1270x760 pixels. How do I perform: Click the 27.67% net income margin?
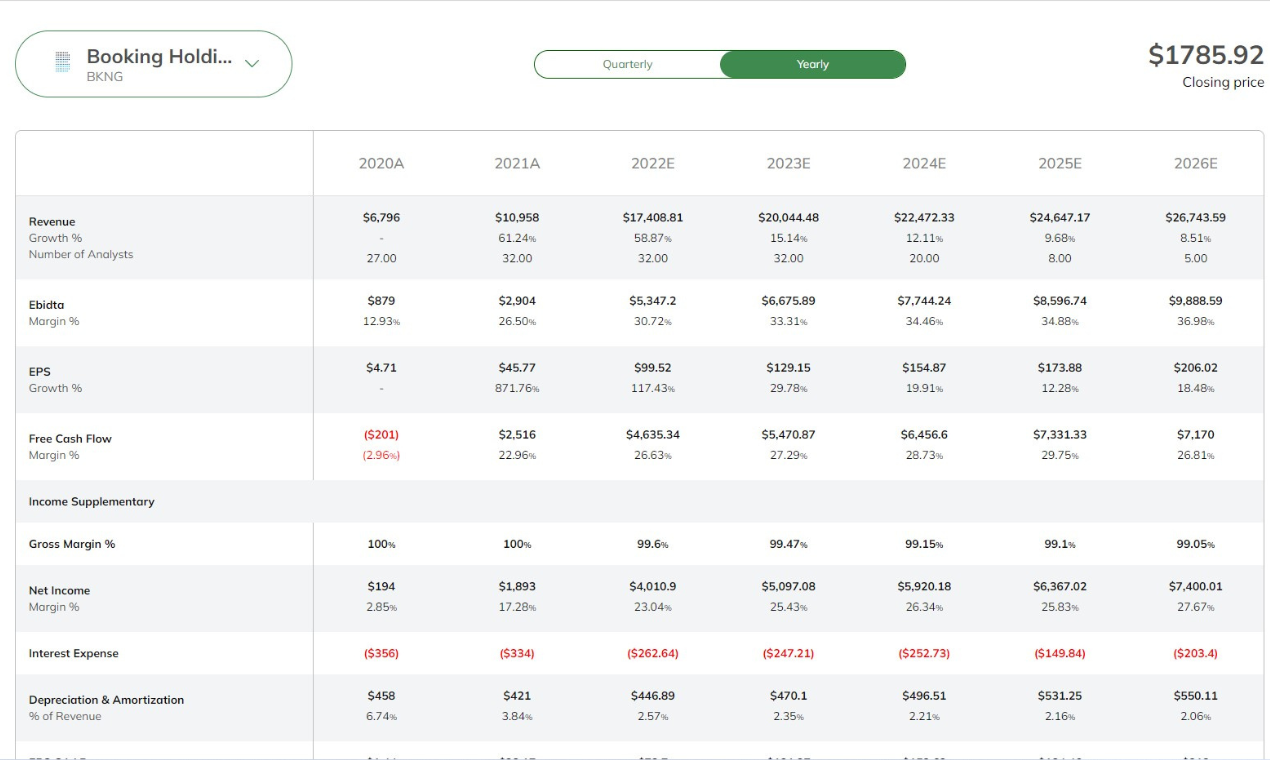point(1195,607)
